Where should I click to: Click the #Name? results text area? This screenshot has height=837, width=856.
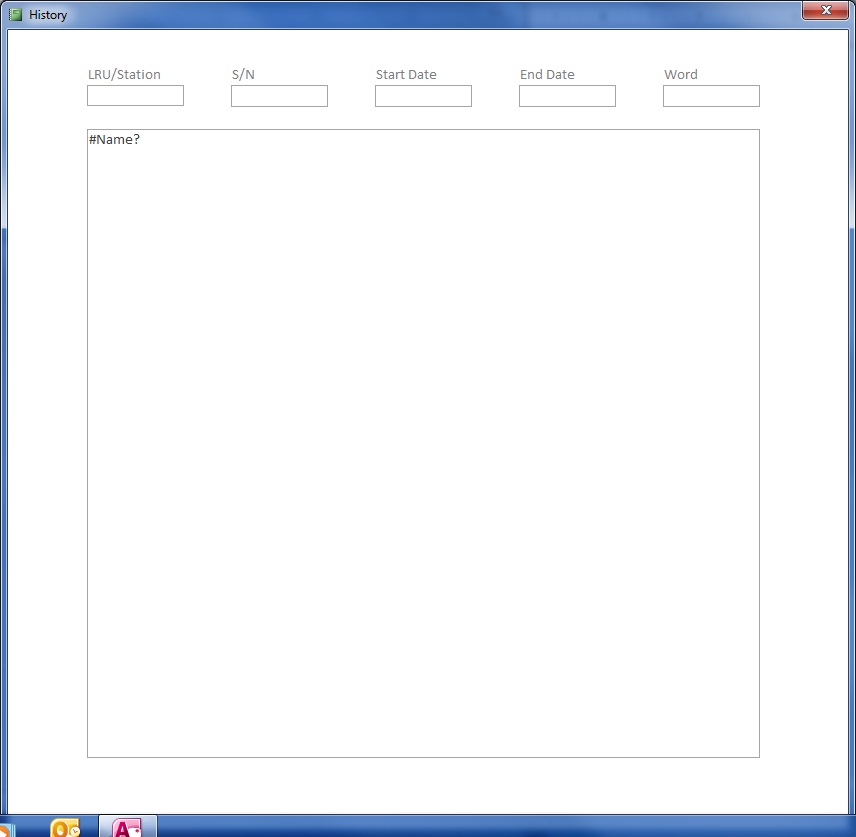tap(423, 443)
